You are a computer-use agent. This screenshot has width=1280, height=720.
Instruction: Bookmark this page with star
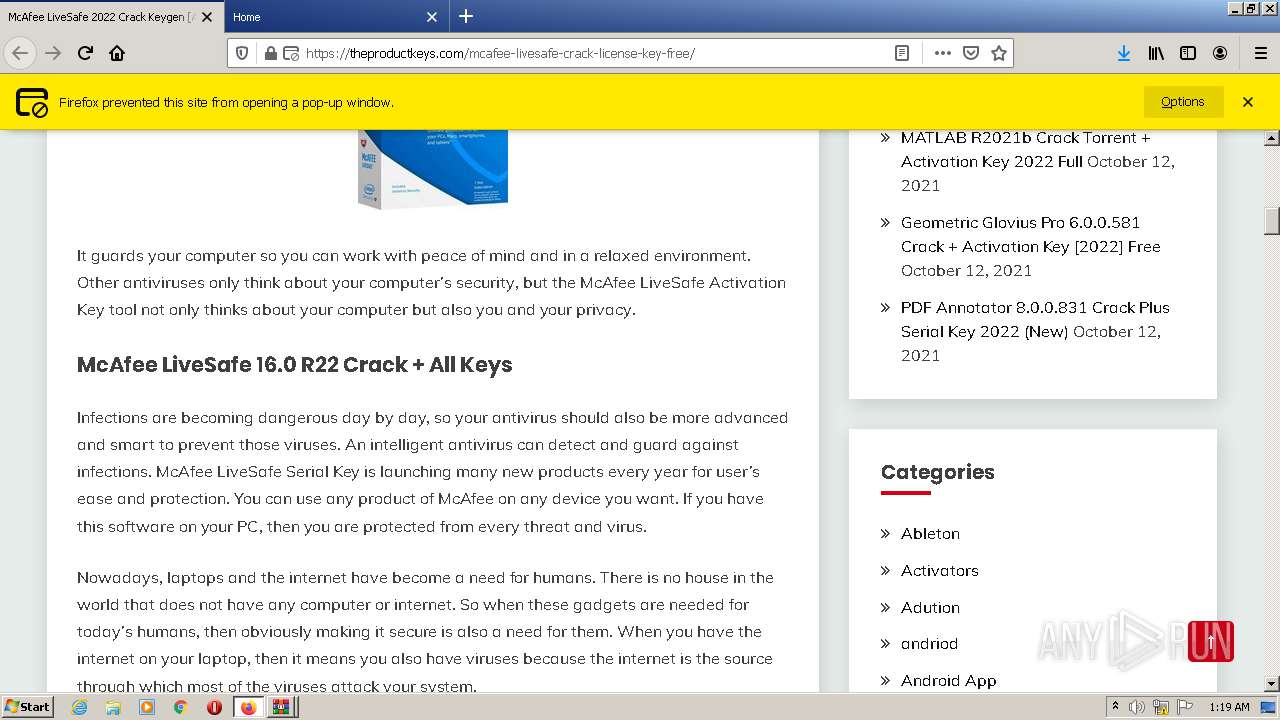click(x=998, y=53)
